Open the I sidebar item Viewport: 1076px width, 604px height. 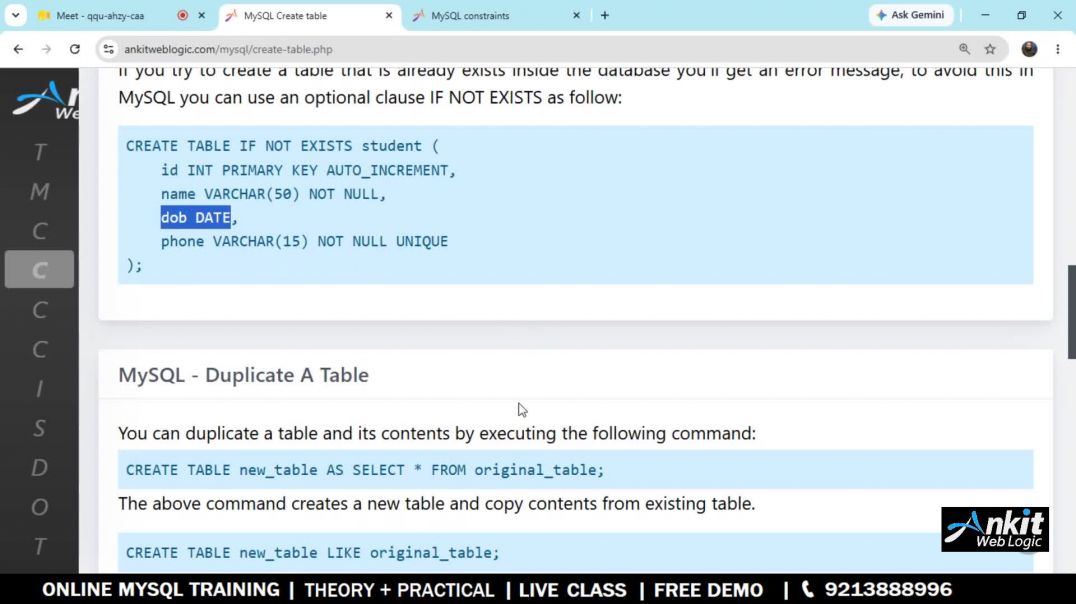40,388
